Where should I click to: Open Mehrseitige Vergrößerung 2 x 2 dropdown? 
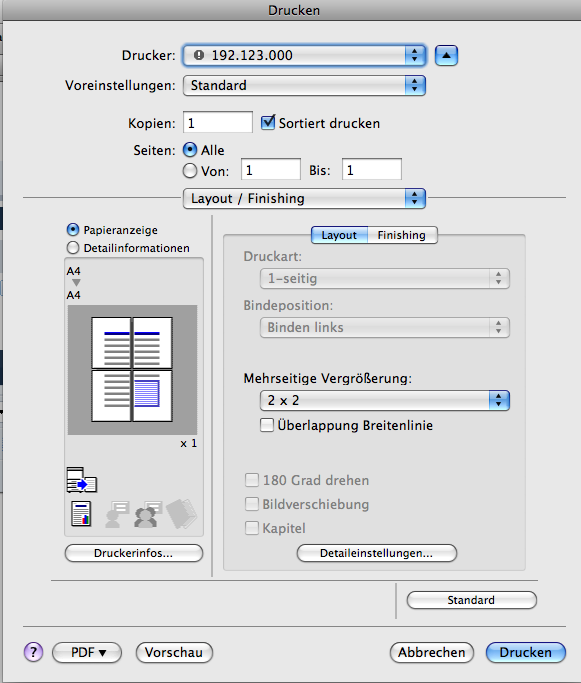385,400
